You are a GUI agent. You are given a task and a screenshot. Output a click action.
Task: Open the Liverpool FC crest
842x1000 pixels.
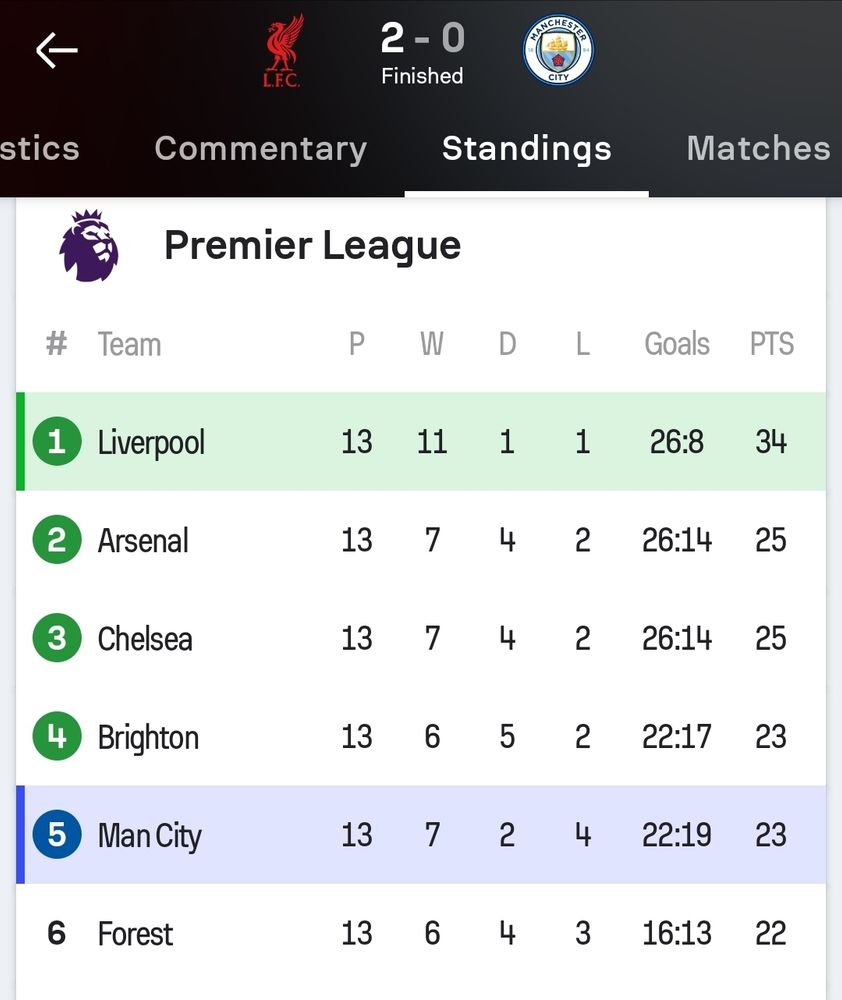pyautogui.click(x=283, y=50)
